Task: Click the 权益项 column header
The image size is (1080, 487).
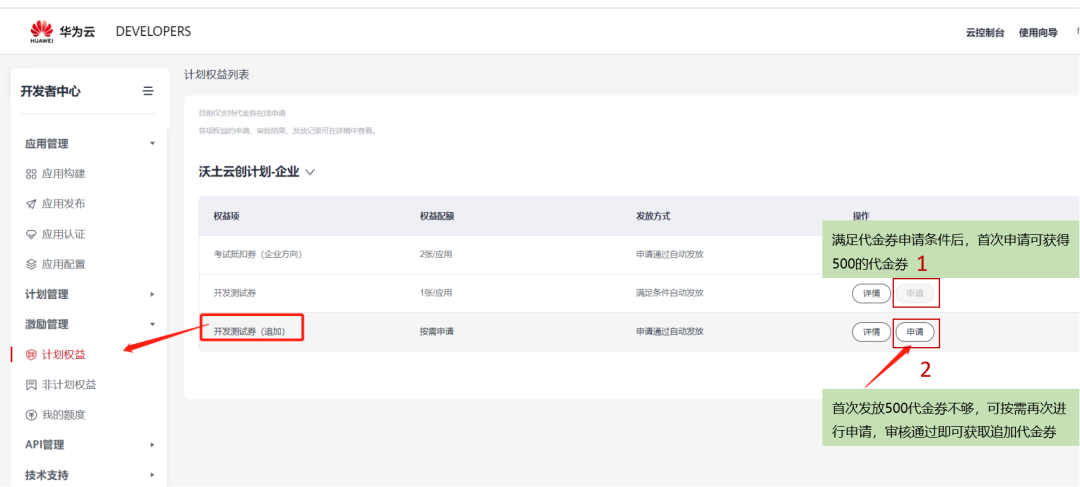Action: [226, 216]
